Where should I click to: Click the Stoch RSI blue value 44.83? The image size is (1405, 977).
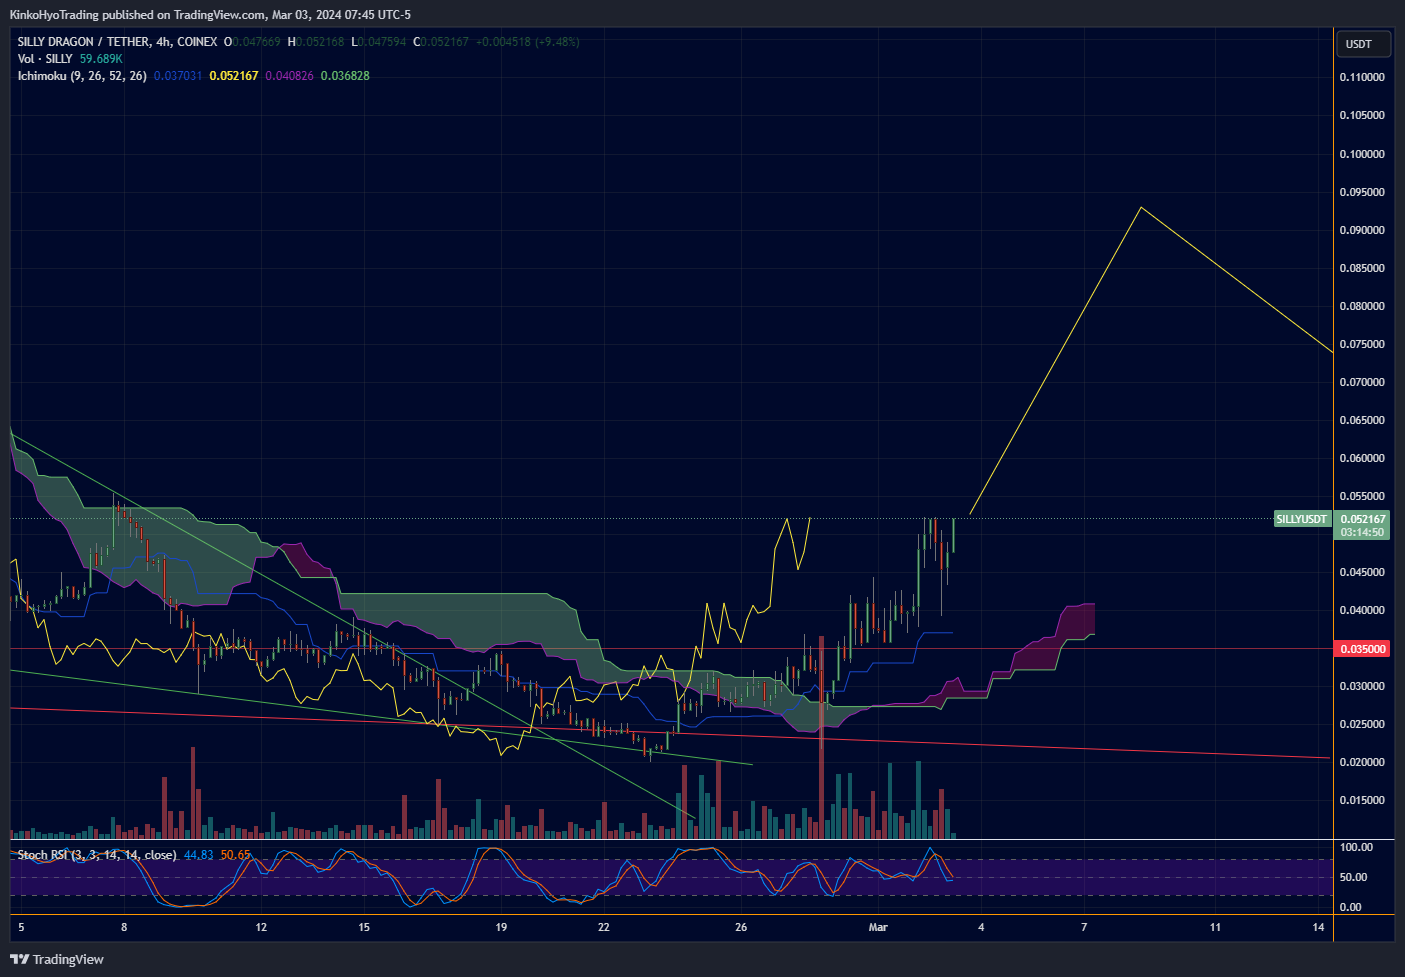click(x=199, y=855)
